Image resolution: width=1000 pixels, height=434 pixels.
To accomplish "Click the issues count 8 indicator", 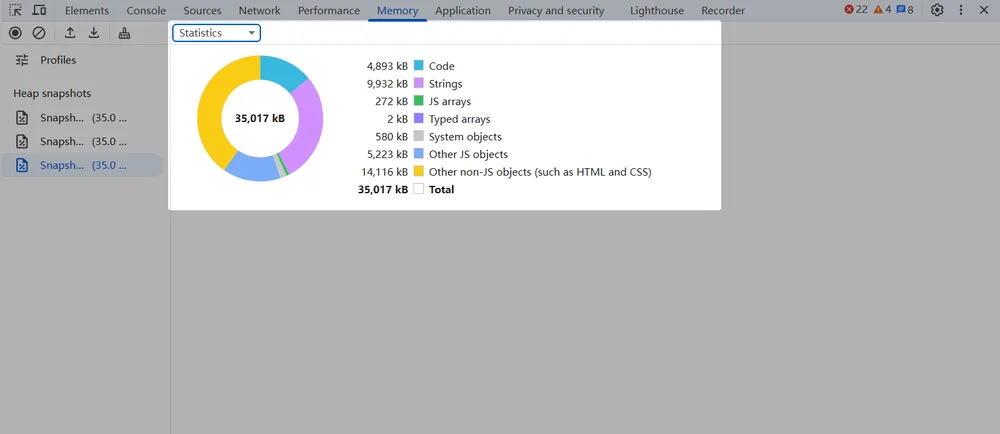I will point(905,10).
